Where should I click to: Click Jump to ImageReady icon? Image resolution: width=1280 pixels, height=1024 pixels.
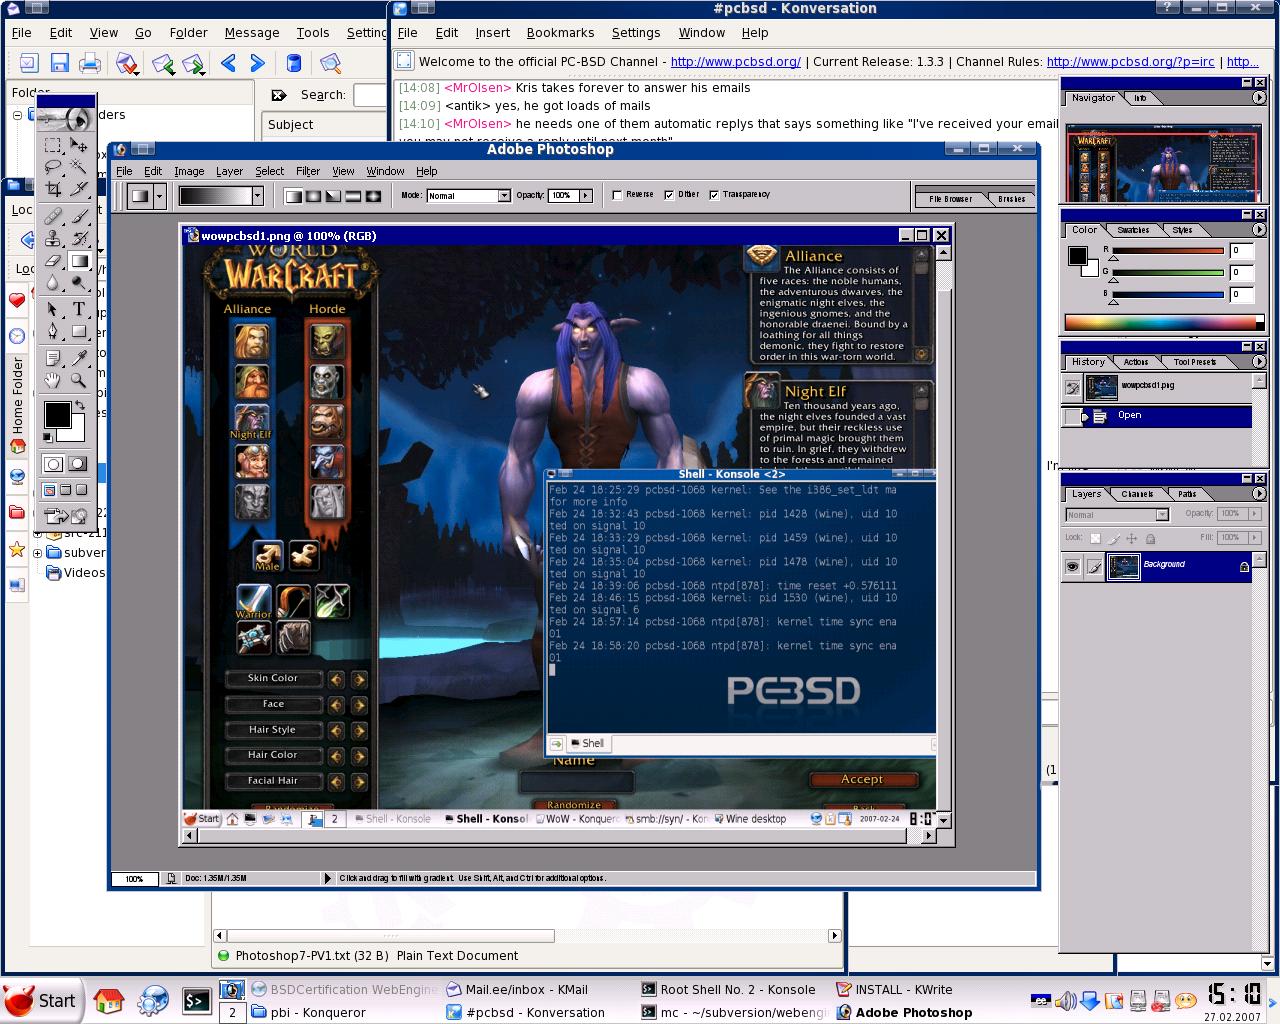[66, 516]
